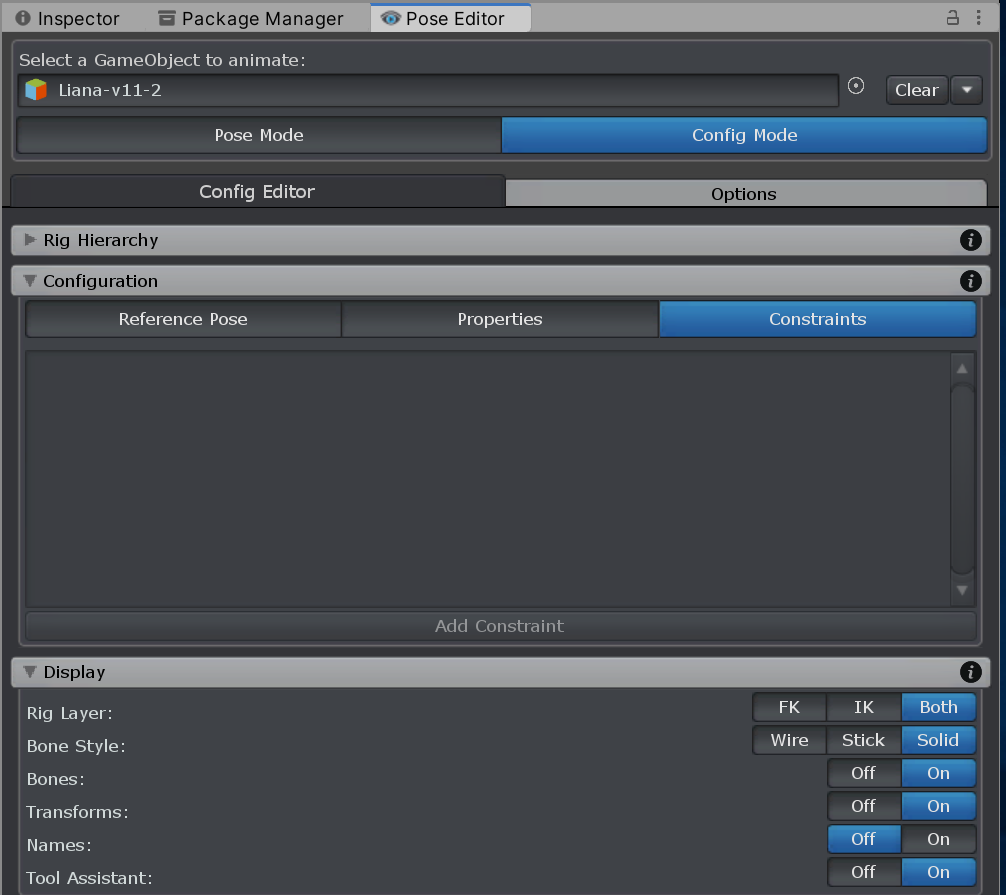The width and height of the screenshot is (1006, 895).
Task: Click the constraints list vertical scrollbar
Action: coord(962,478)
